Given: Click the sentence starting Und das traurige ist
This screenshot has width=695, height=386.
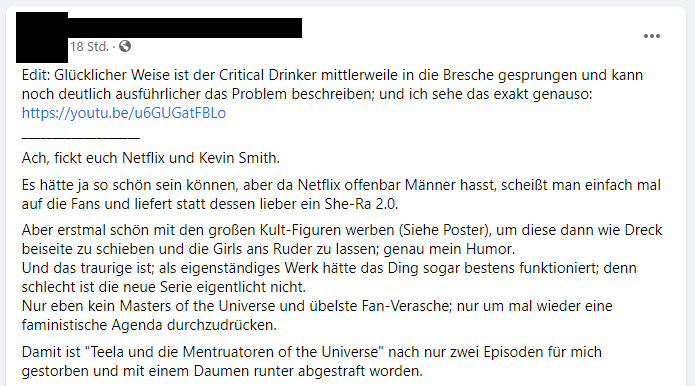Looking at the screenshot, I should click(329, 277).
